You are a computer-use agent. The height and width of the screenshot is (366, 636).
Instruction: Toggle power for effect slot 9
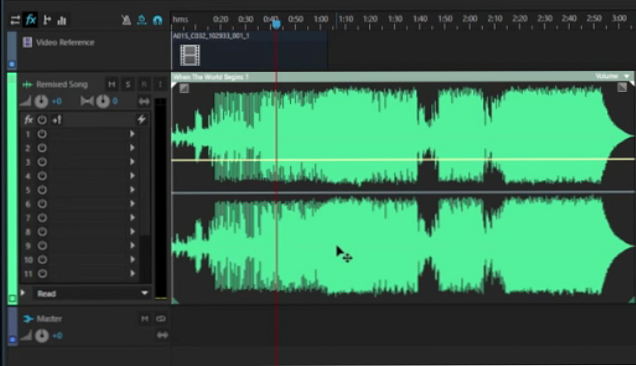(42, 246)
